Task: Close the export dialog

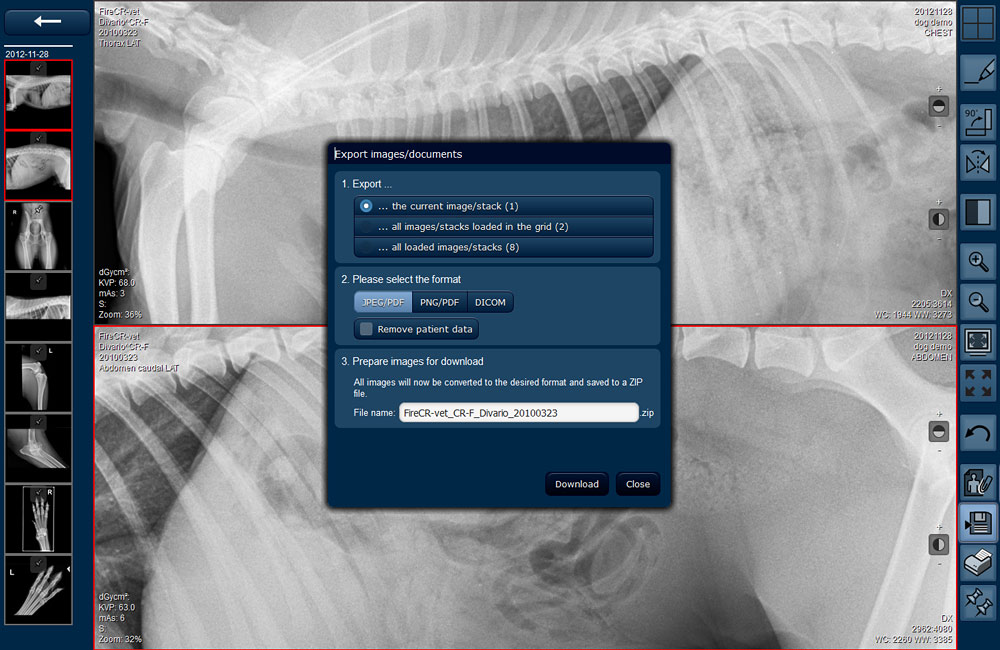Action: tap(638, 484)
